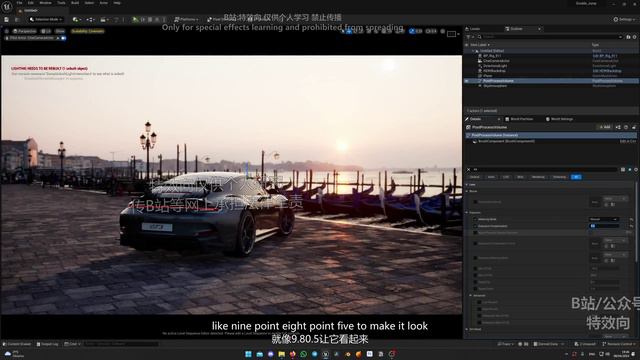Screen dimensions: 640x360
Task: Click the Exposure Compensation value slider
Action: tap(604, 226)
